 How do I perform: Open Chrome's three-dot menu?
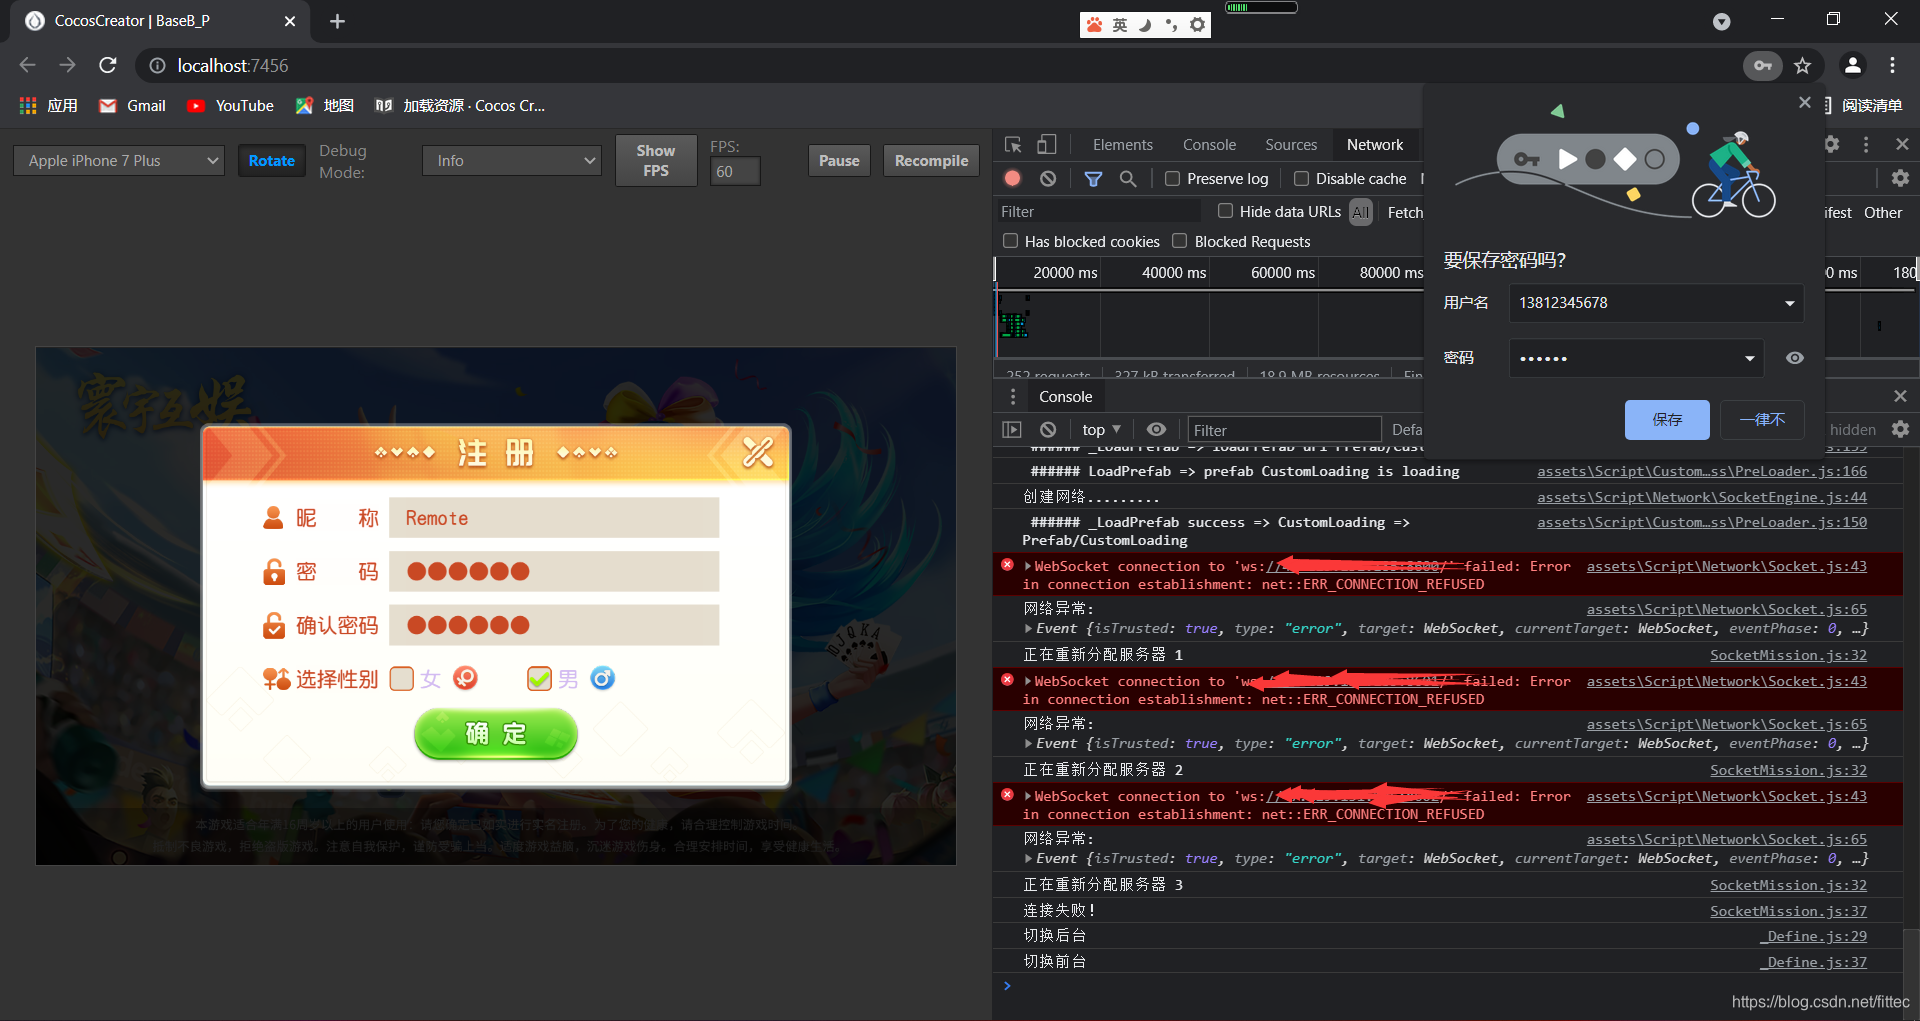[x=1892, y=65]
